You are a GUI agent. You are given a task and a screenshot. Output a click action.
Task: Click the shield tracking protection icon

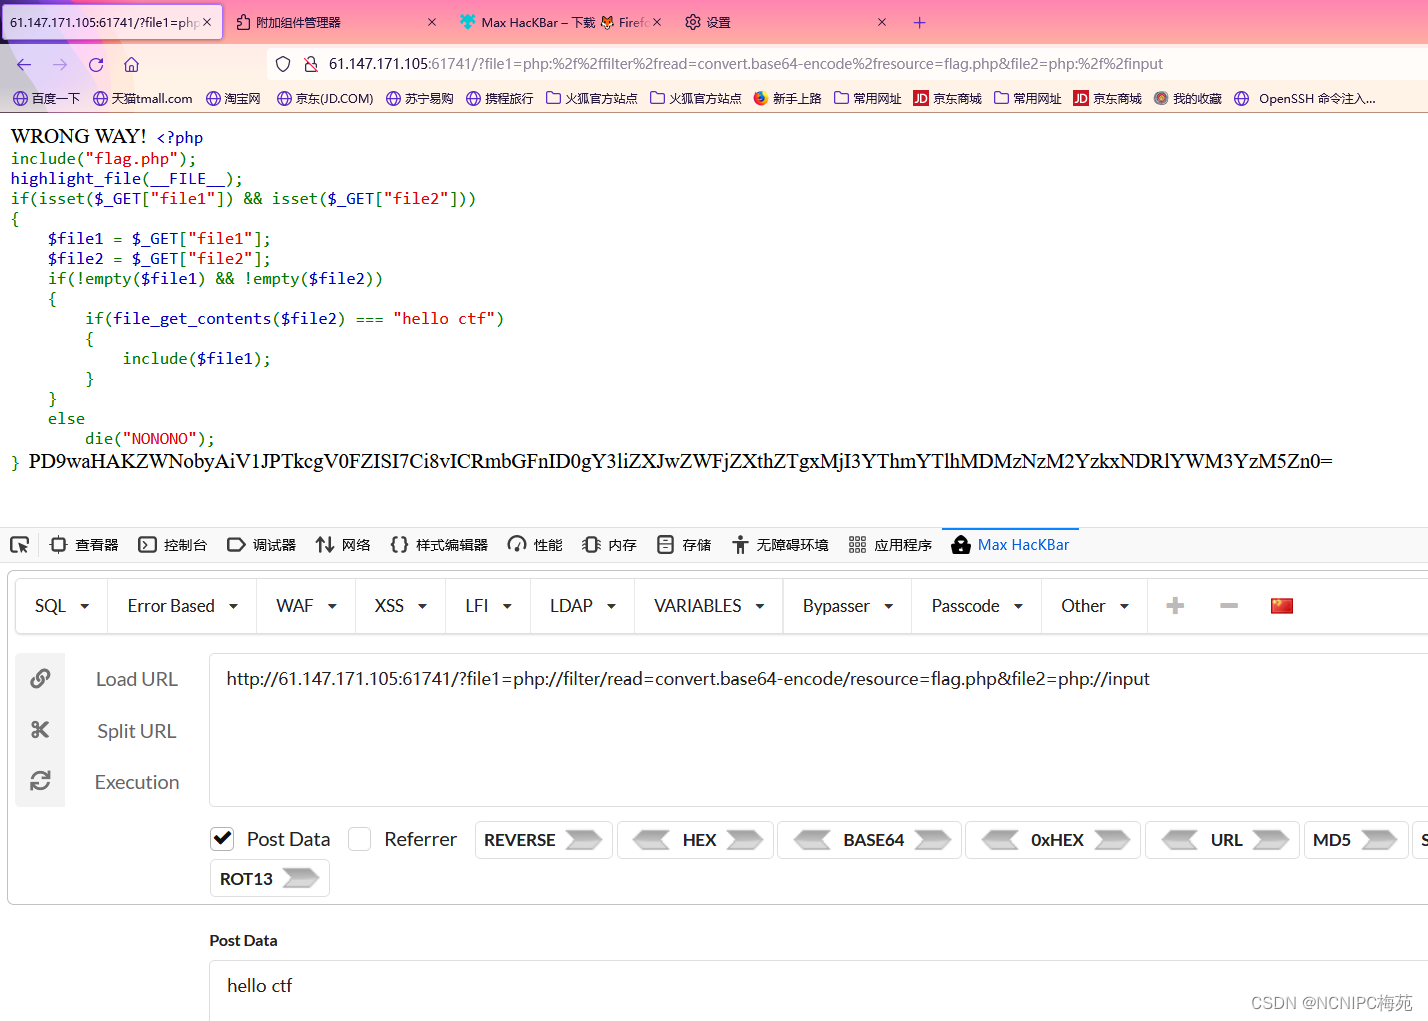click(x=283, y=64)
